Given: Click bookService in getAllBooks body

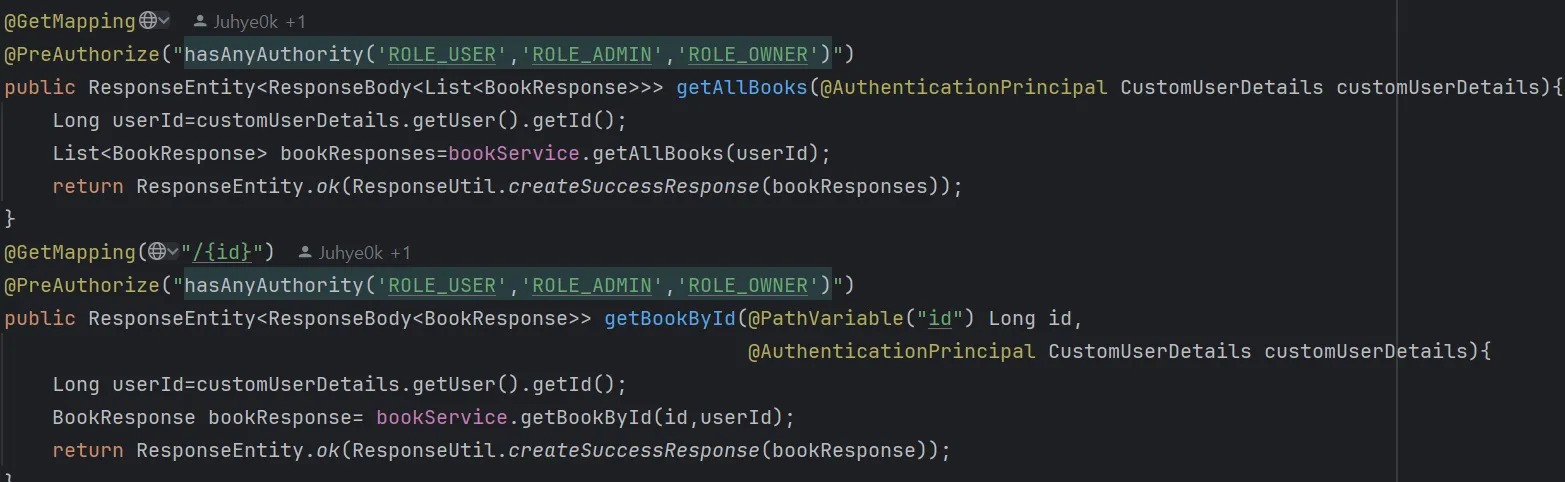Looking at the screenshot, I should click(x=515, y=153).
